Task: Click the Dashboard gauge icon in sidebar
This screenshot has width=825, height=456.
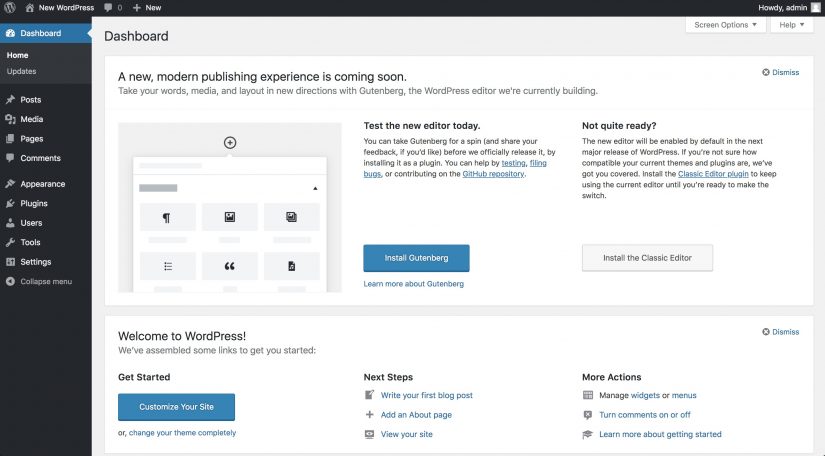Action: pos(10,33)
